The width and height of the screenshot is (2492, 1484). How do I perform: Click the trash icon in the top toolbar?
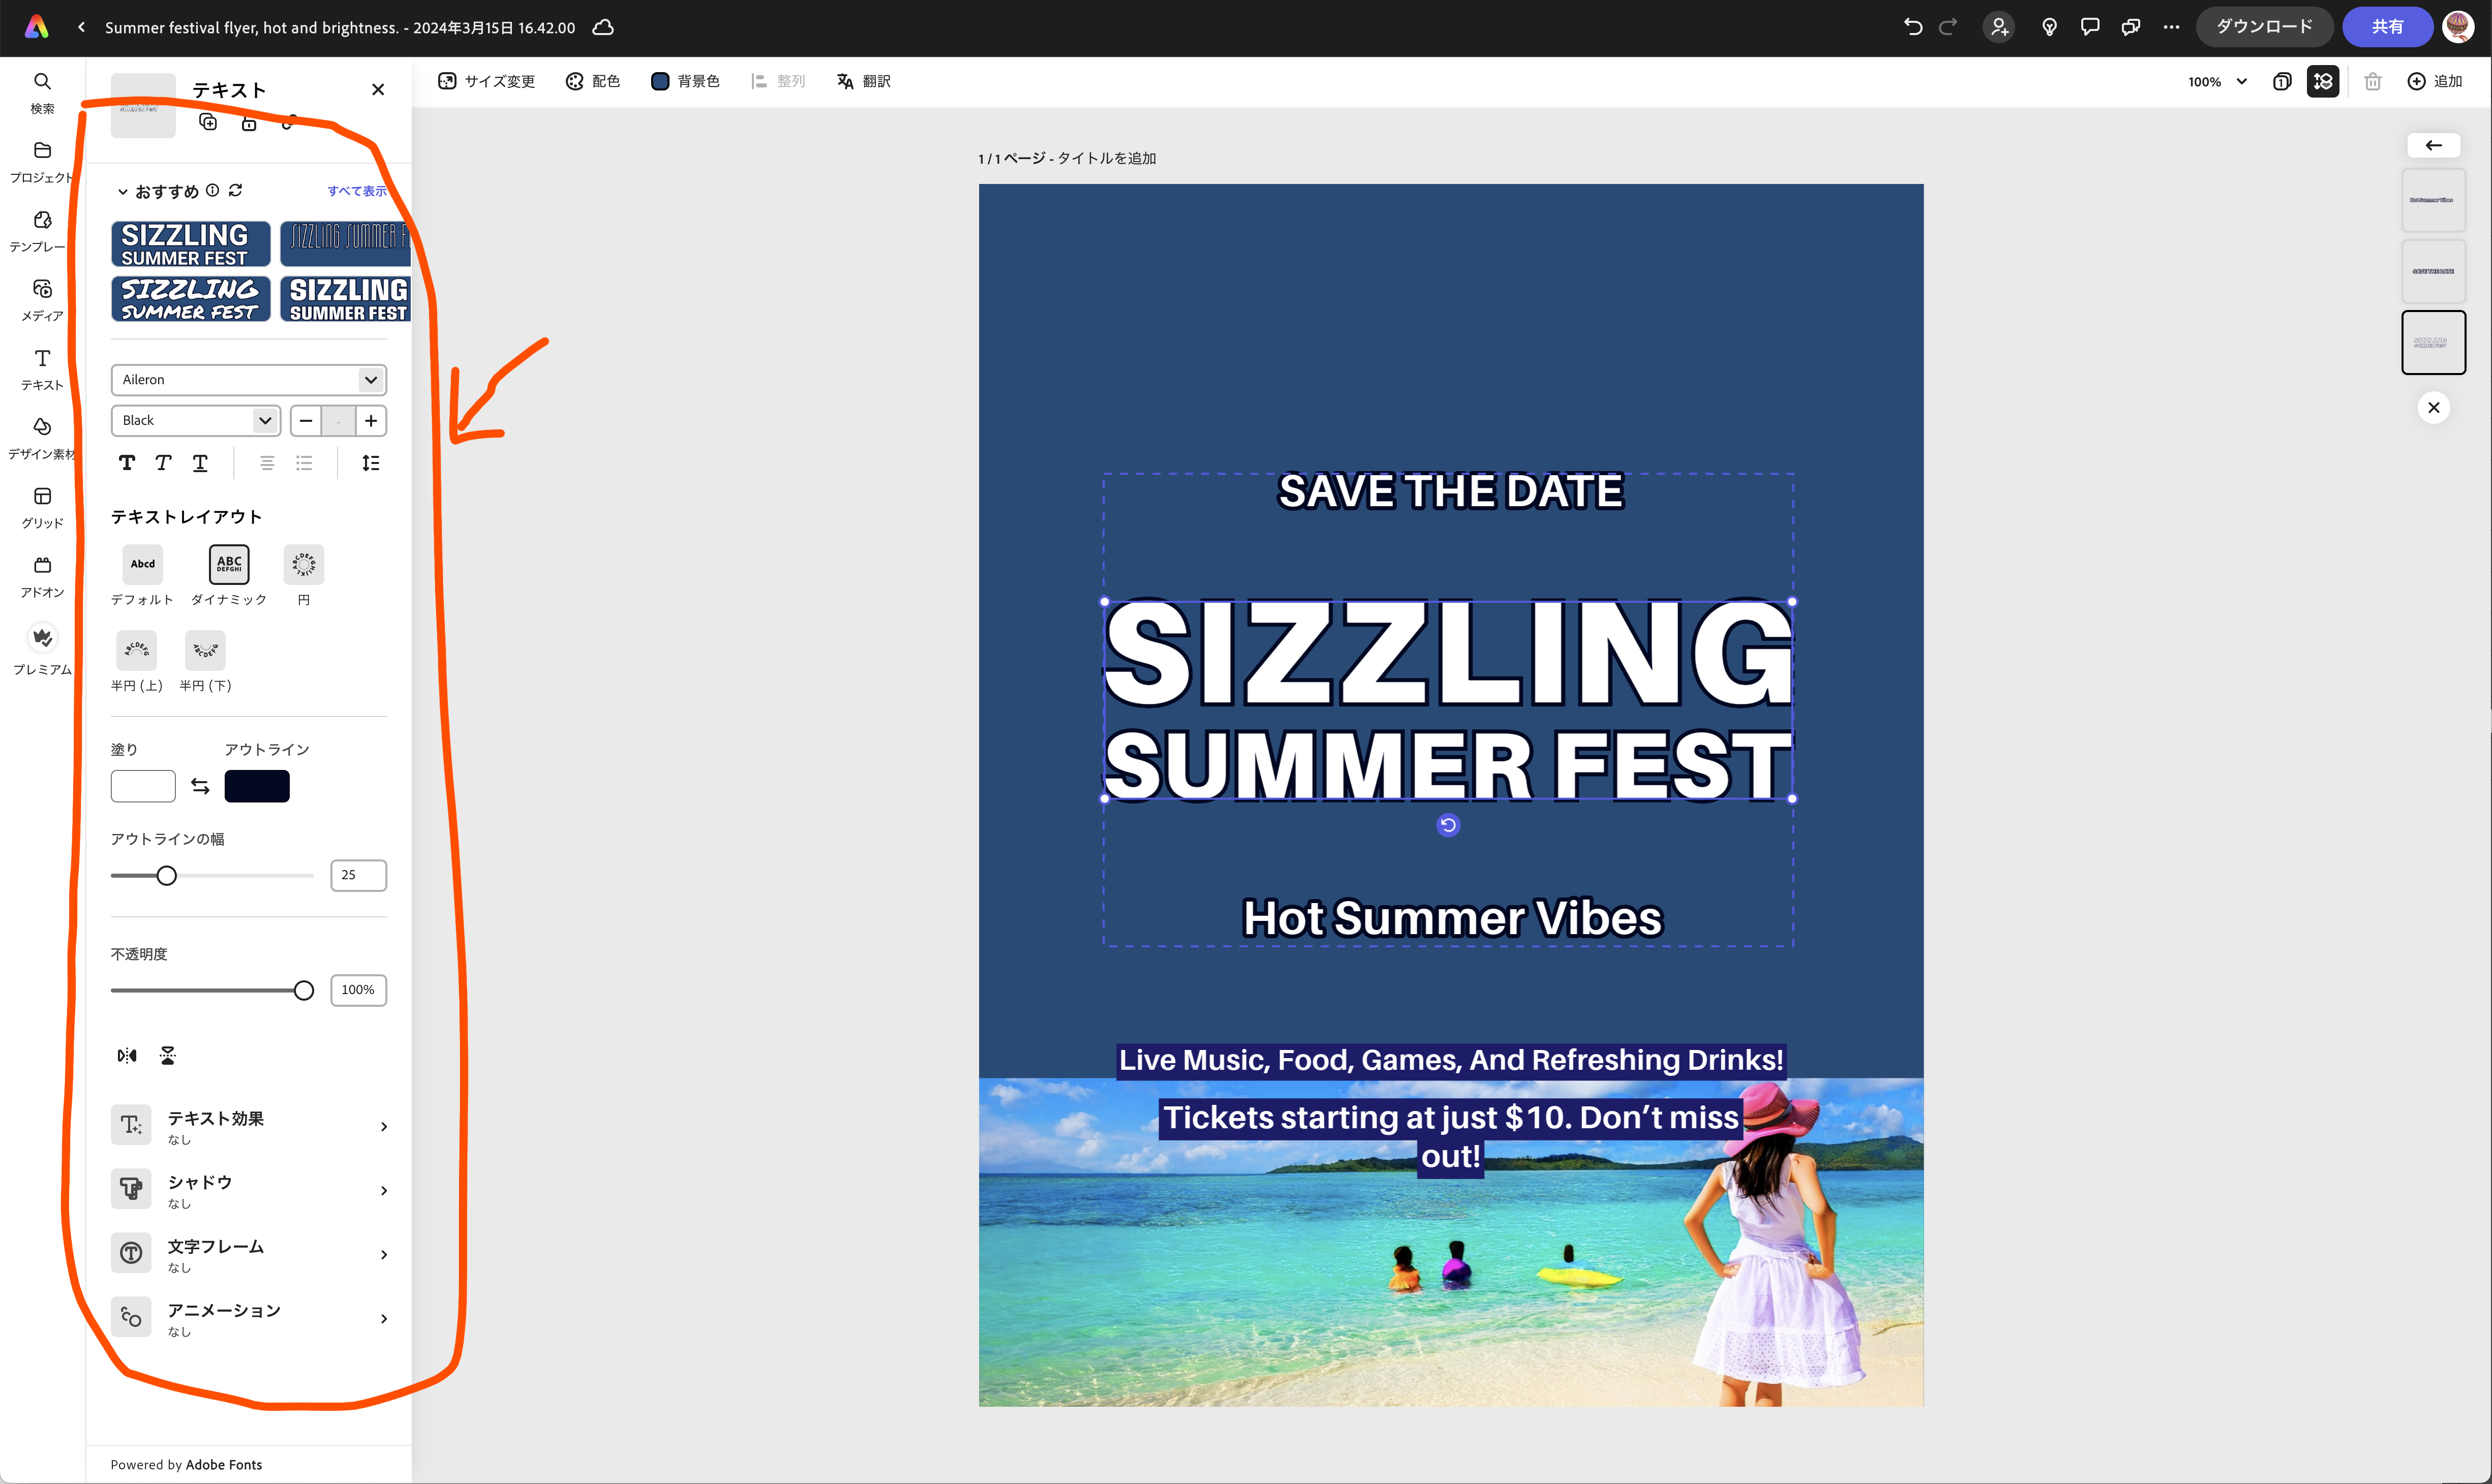2373,81
